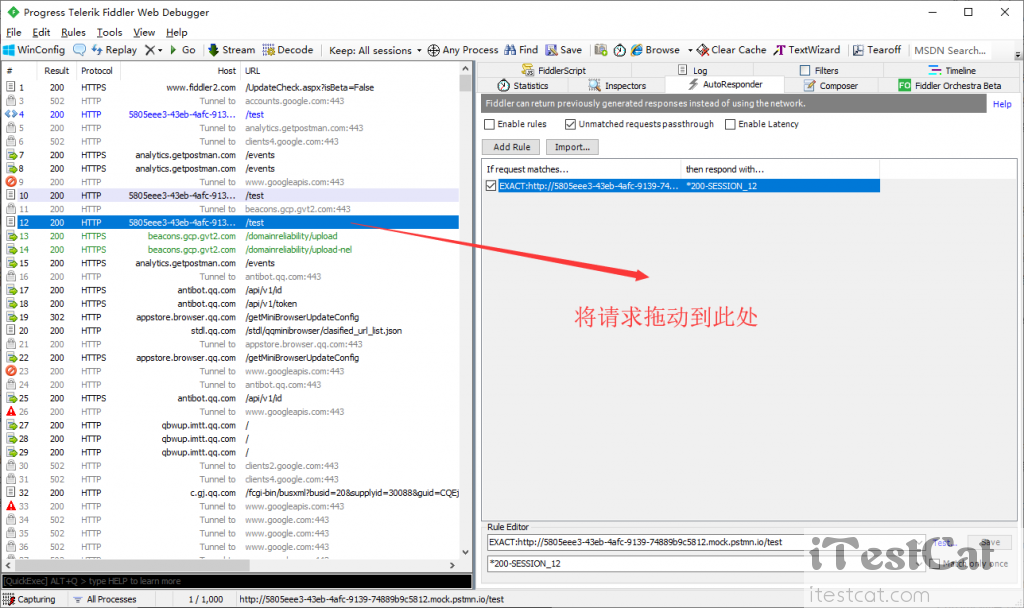The height and width of the screenshot is (608, 1024).
Task: Toggle Unmatched requests passthrough checkbox
Action: [570, 124]
